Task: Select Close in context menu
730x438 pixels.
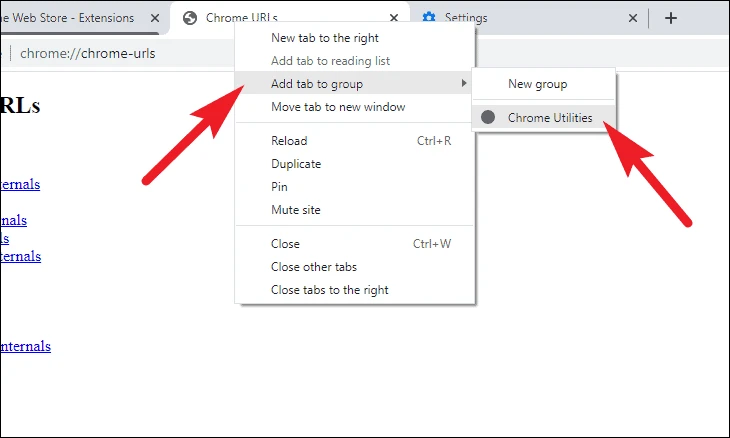Action: 355,243
